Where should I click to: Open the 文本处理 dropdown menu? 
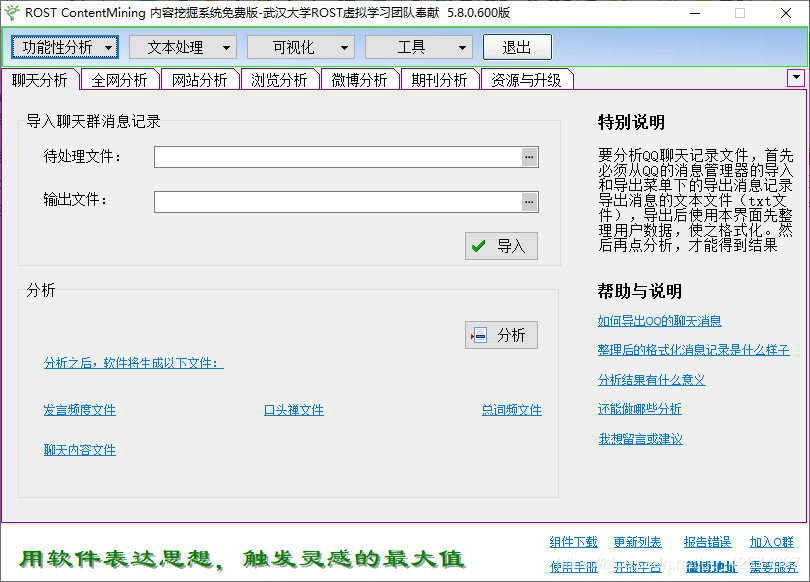[183, 48]
